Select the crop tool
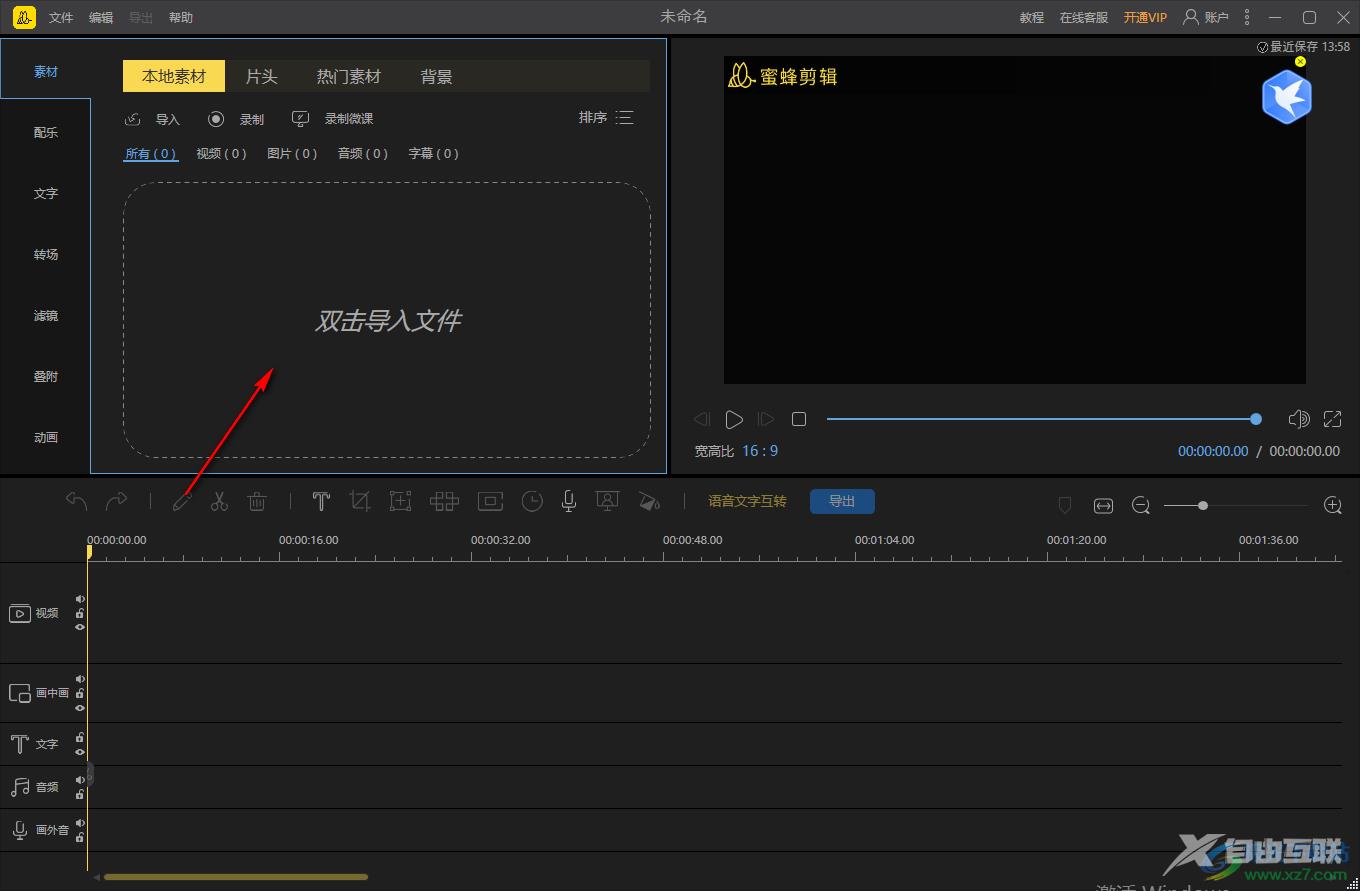This screenshot has width=1360, height=891. click(360, 501)
